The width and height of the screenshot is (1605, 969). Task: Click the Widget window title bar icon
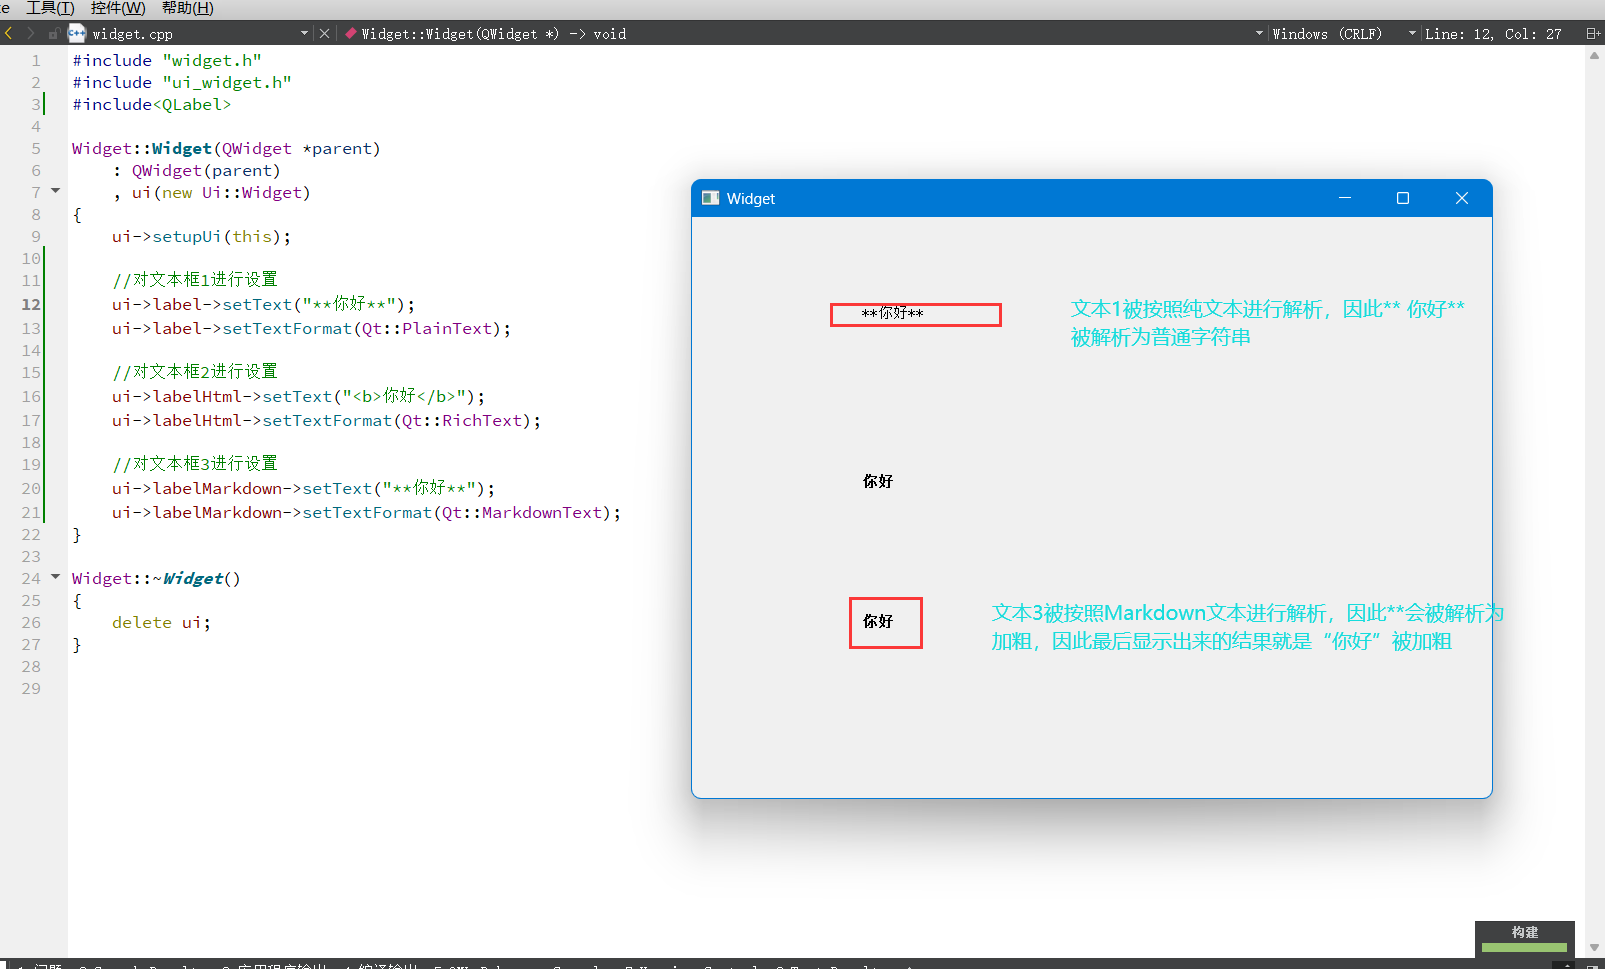(711, 198)
